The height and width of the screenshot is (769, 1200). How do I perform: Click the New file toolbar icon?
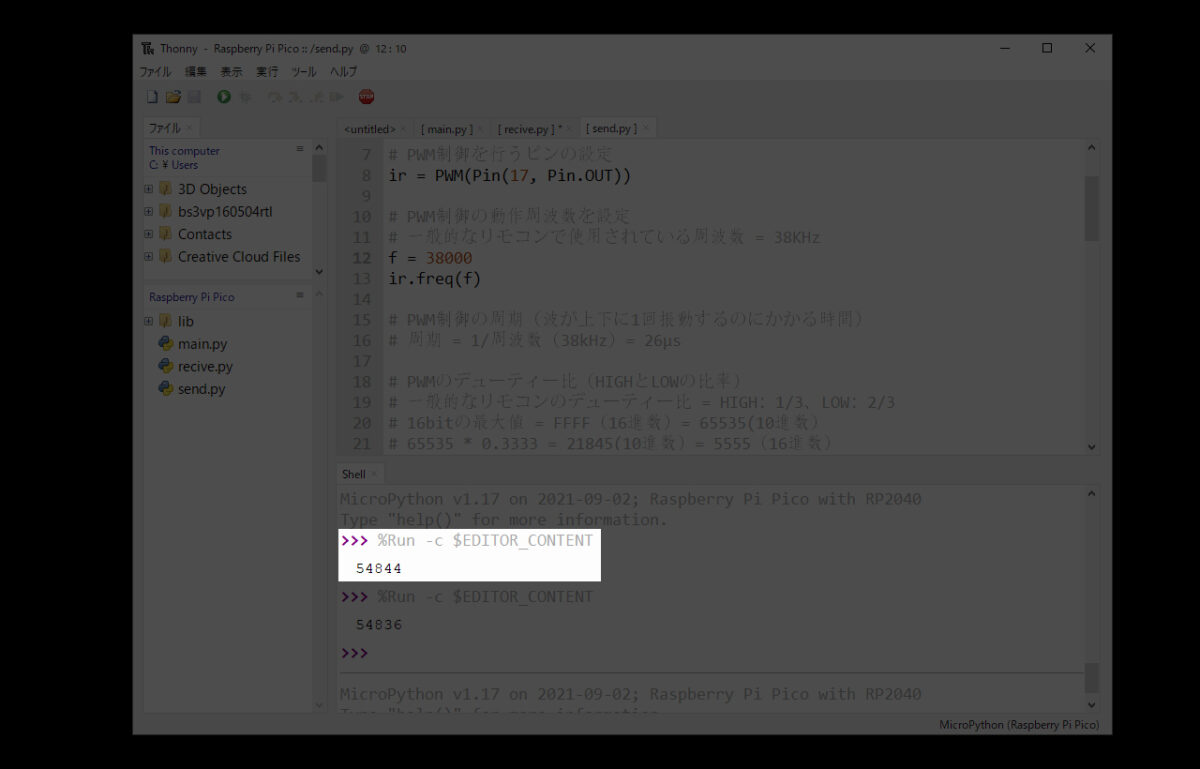click(152, 97)
